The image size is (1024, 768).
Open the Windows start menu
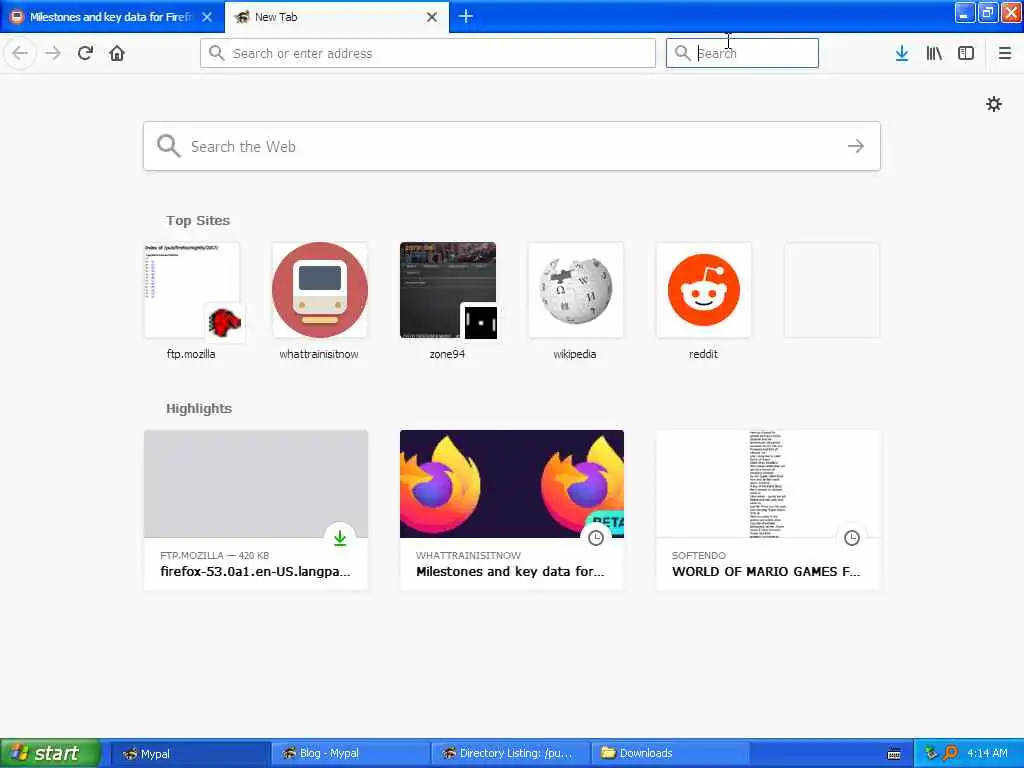tap(50, 753)
